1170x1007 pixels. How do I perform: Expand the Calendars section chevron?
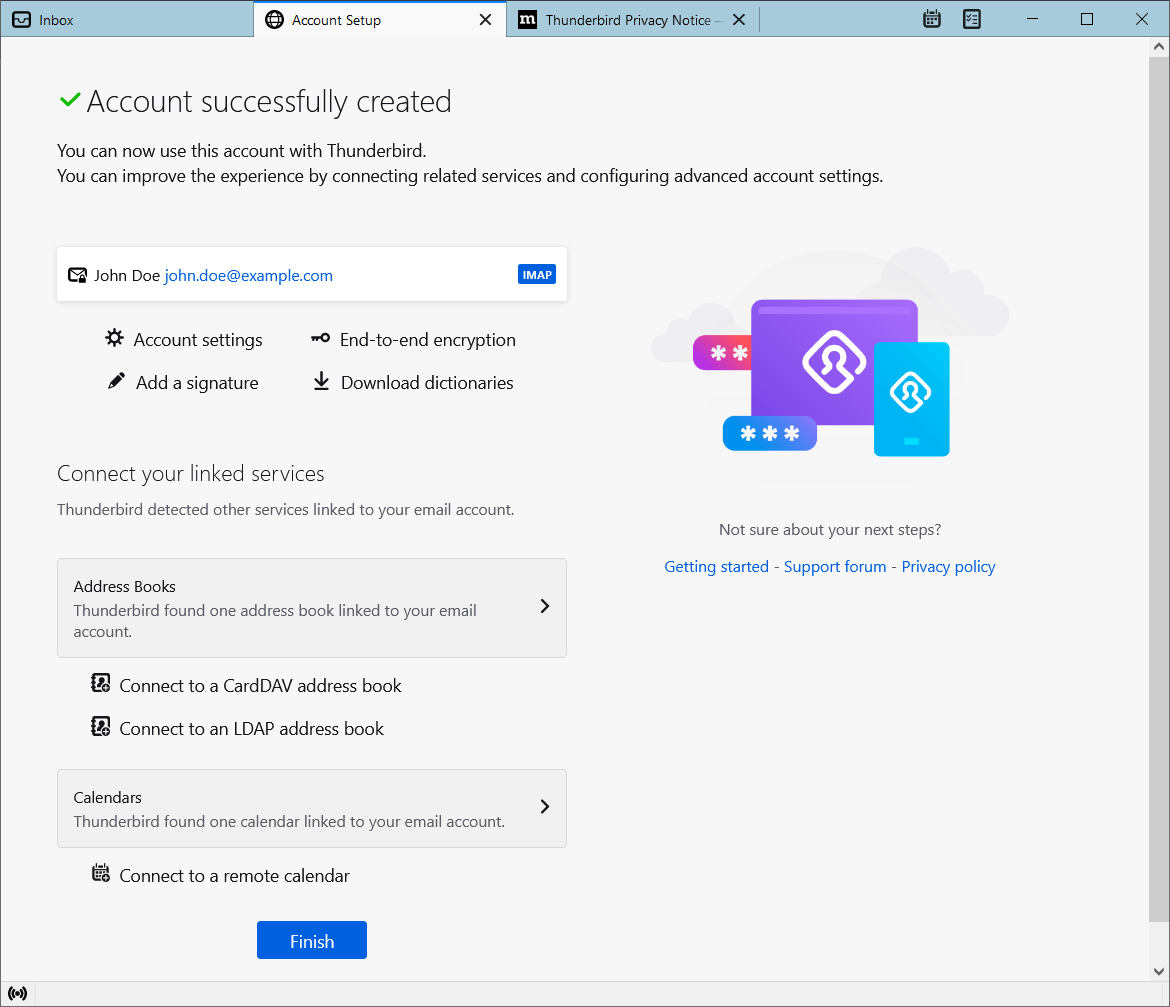point(544,806)
